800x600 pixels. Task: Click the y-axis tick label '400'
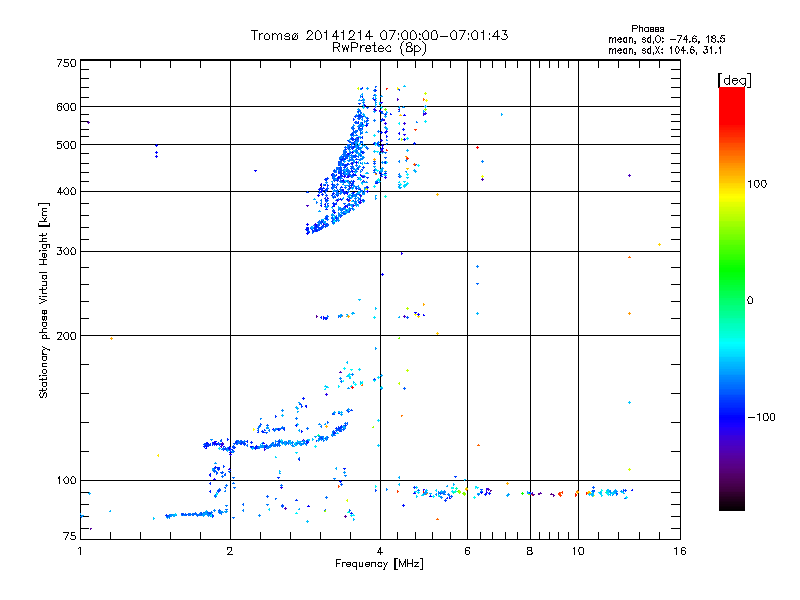coord(67,192)
